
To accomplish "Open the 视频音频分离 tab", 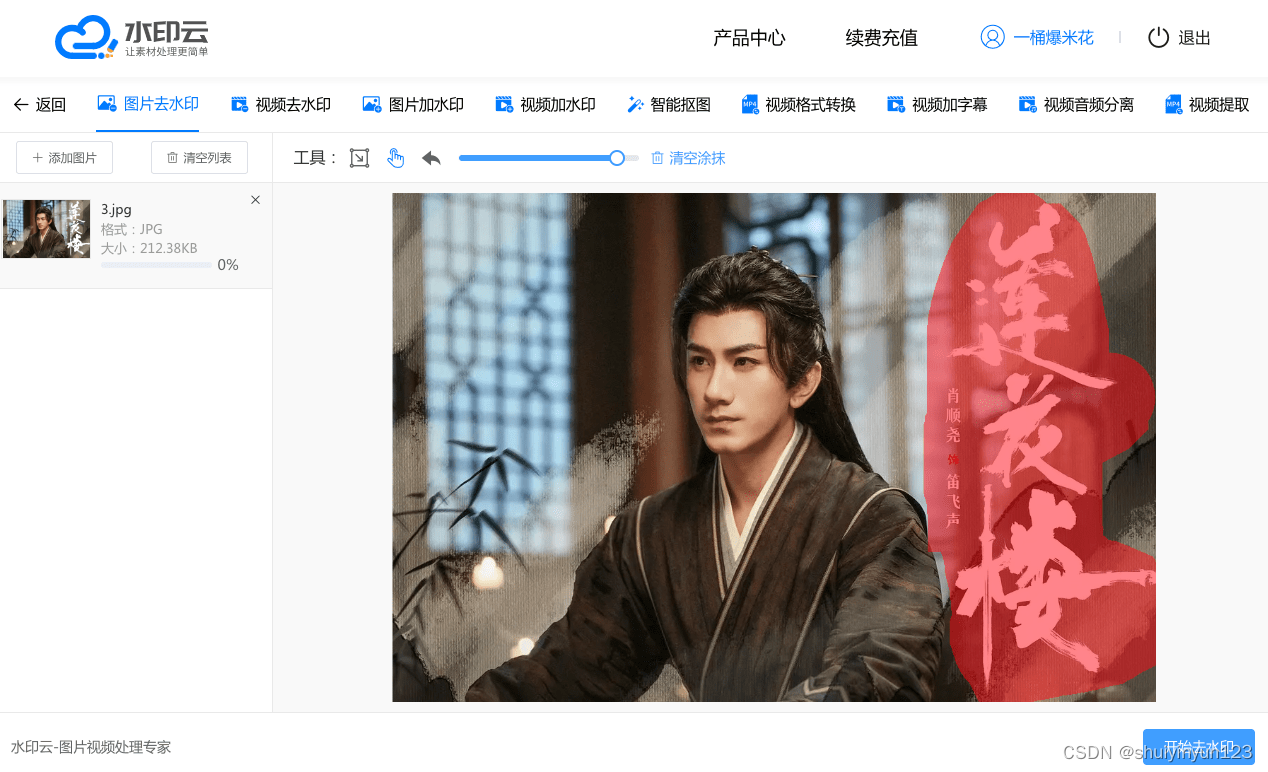I will coord(1076,104).
